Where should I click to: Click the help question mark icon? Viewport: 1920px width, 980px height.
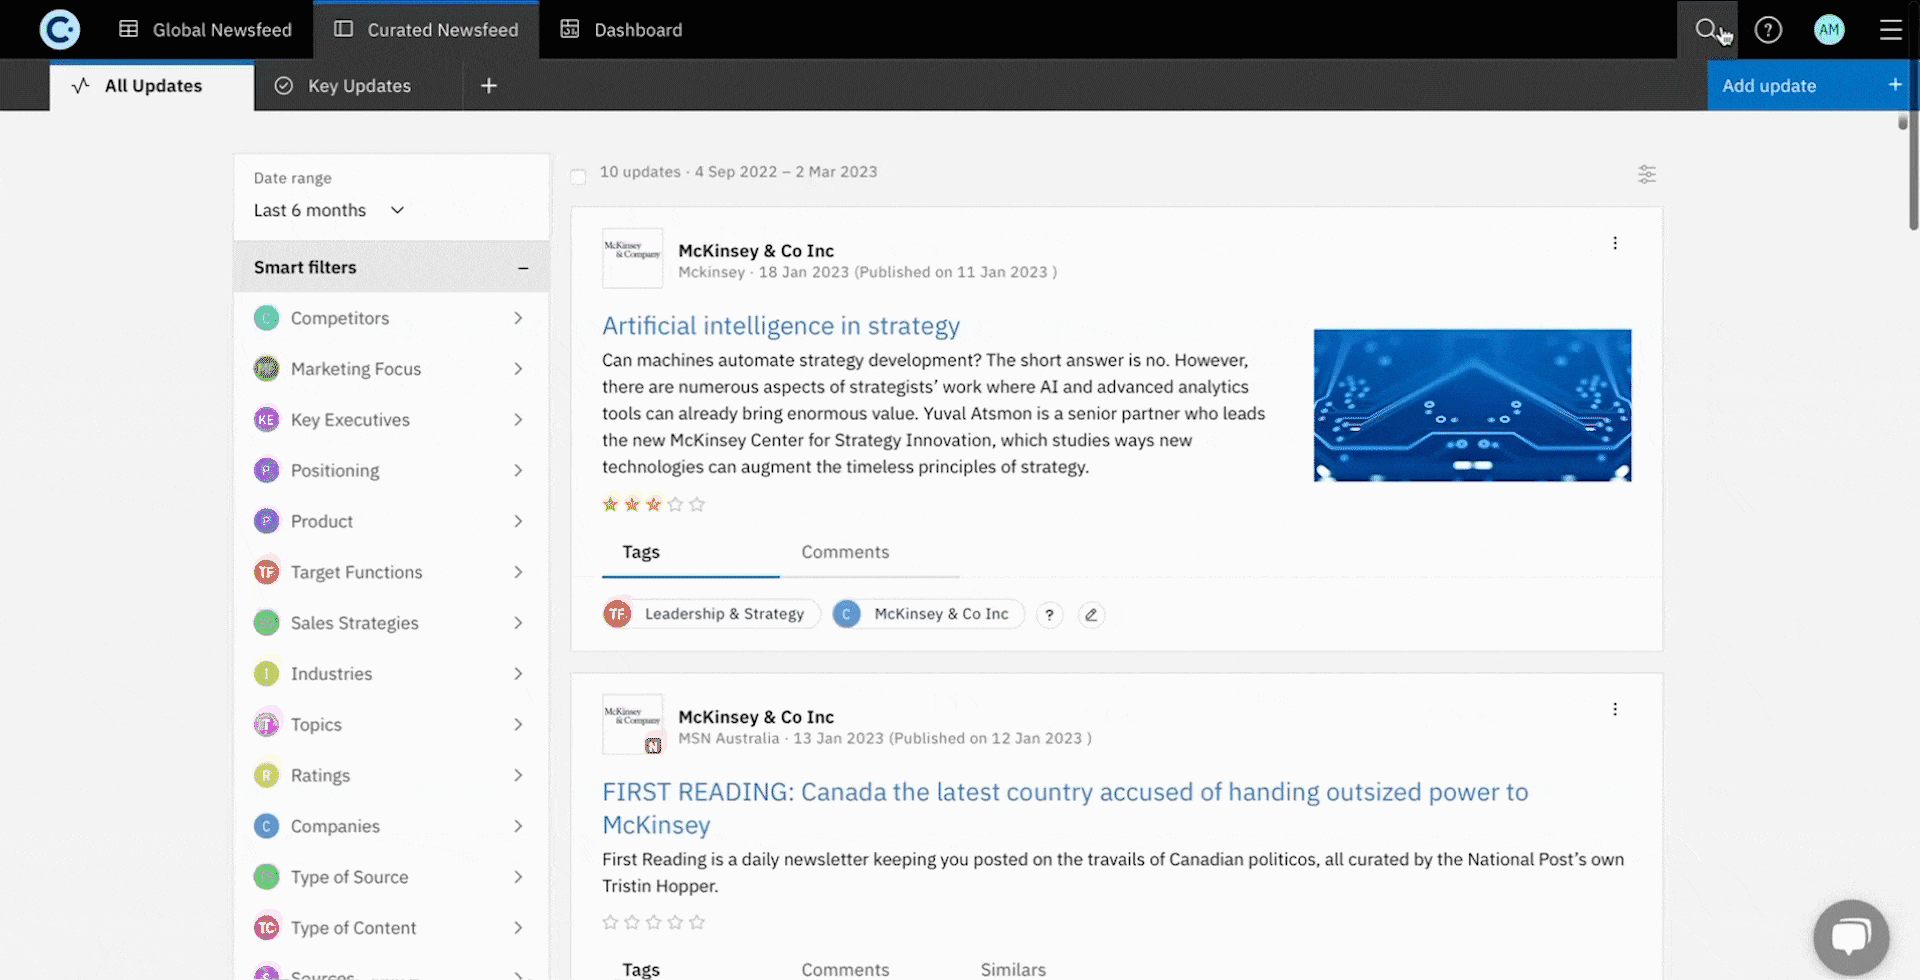(1768, 30)
